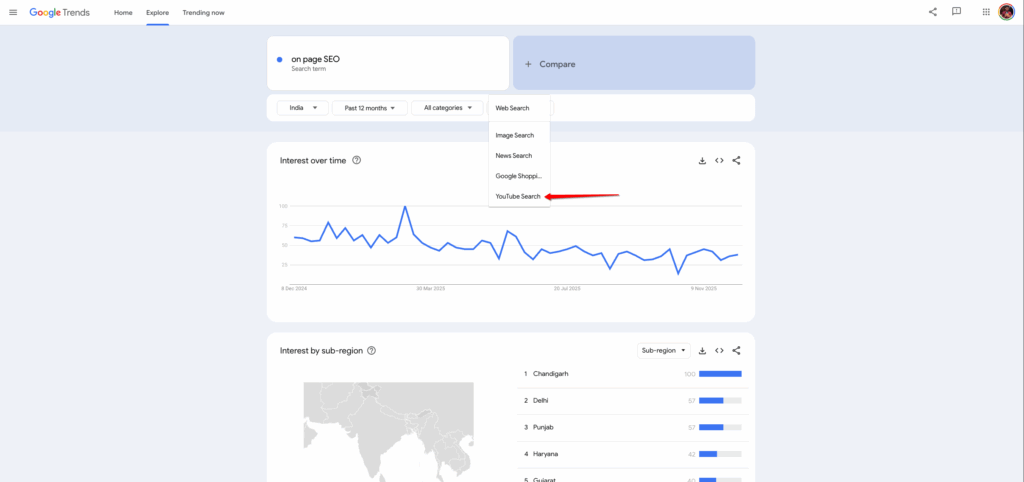
Task: Click Haryana in the sub-region ranking
Action: 545,454
